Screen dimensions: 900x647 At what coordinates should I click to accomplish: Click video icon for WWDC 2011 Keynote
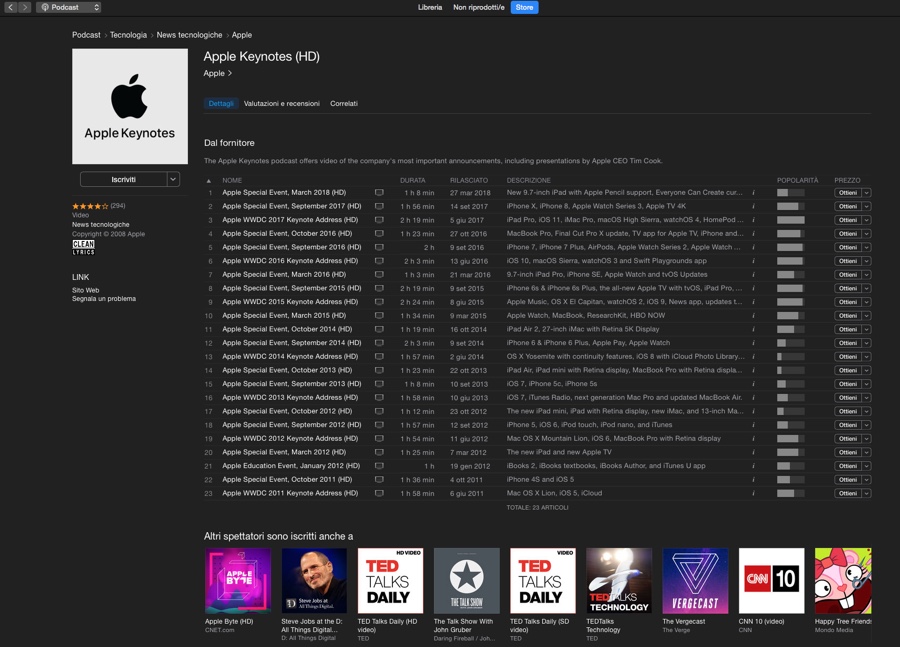379,493
